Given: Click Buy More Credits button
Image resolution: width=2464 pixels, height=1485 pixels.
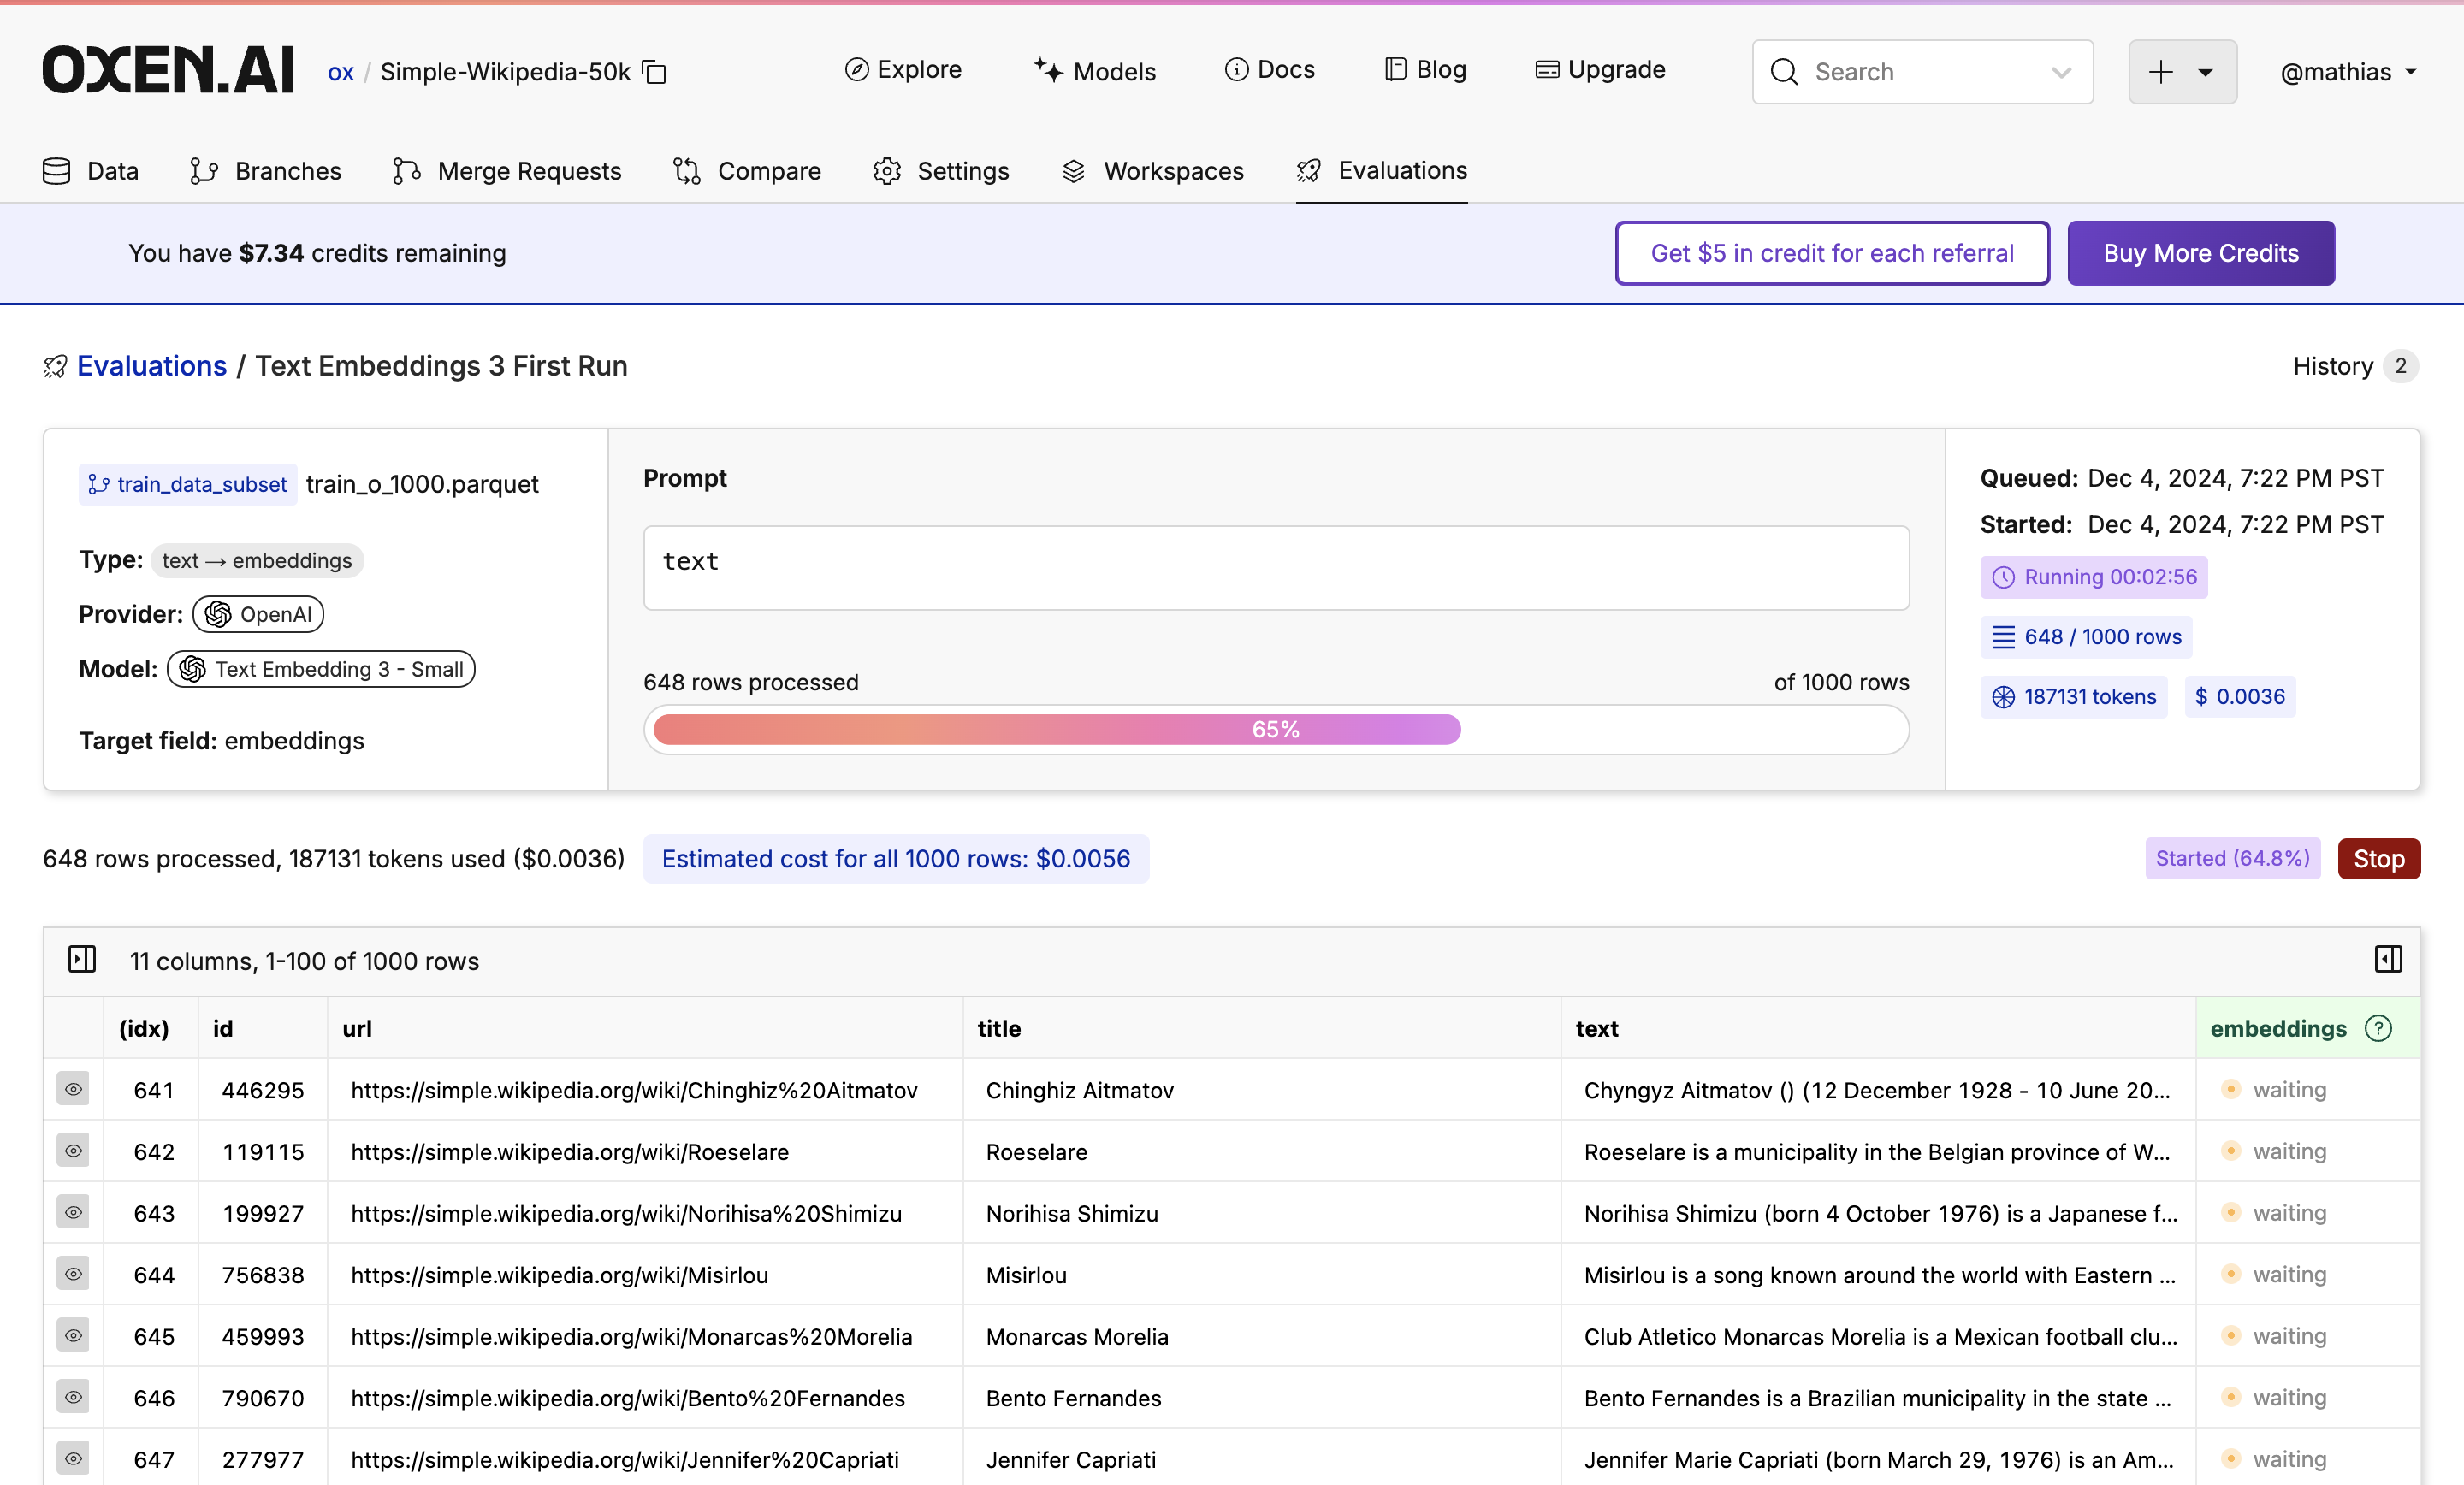Looking at the screenshot, I should 2200,253.
